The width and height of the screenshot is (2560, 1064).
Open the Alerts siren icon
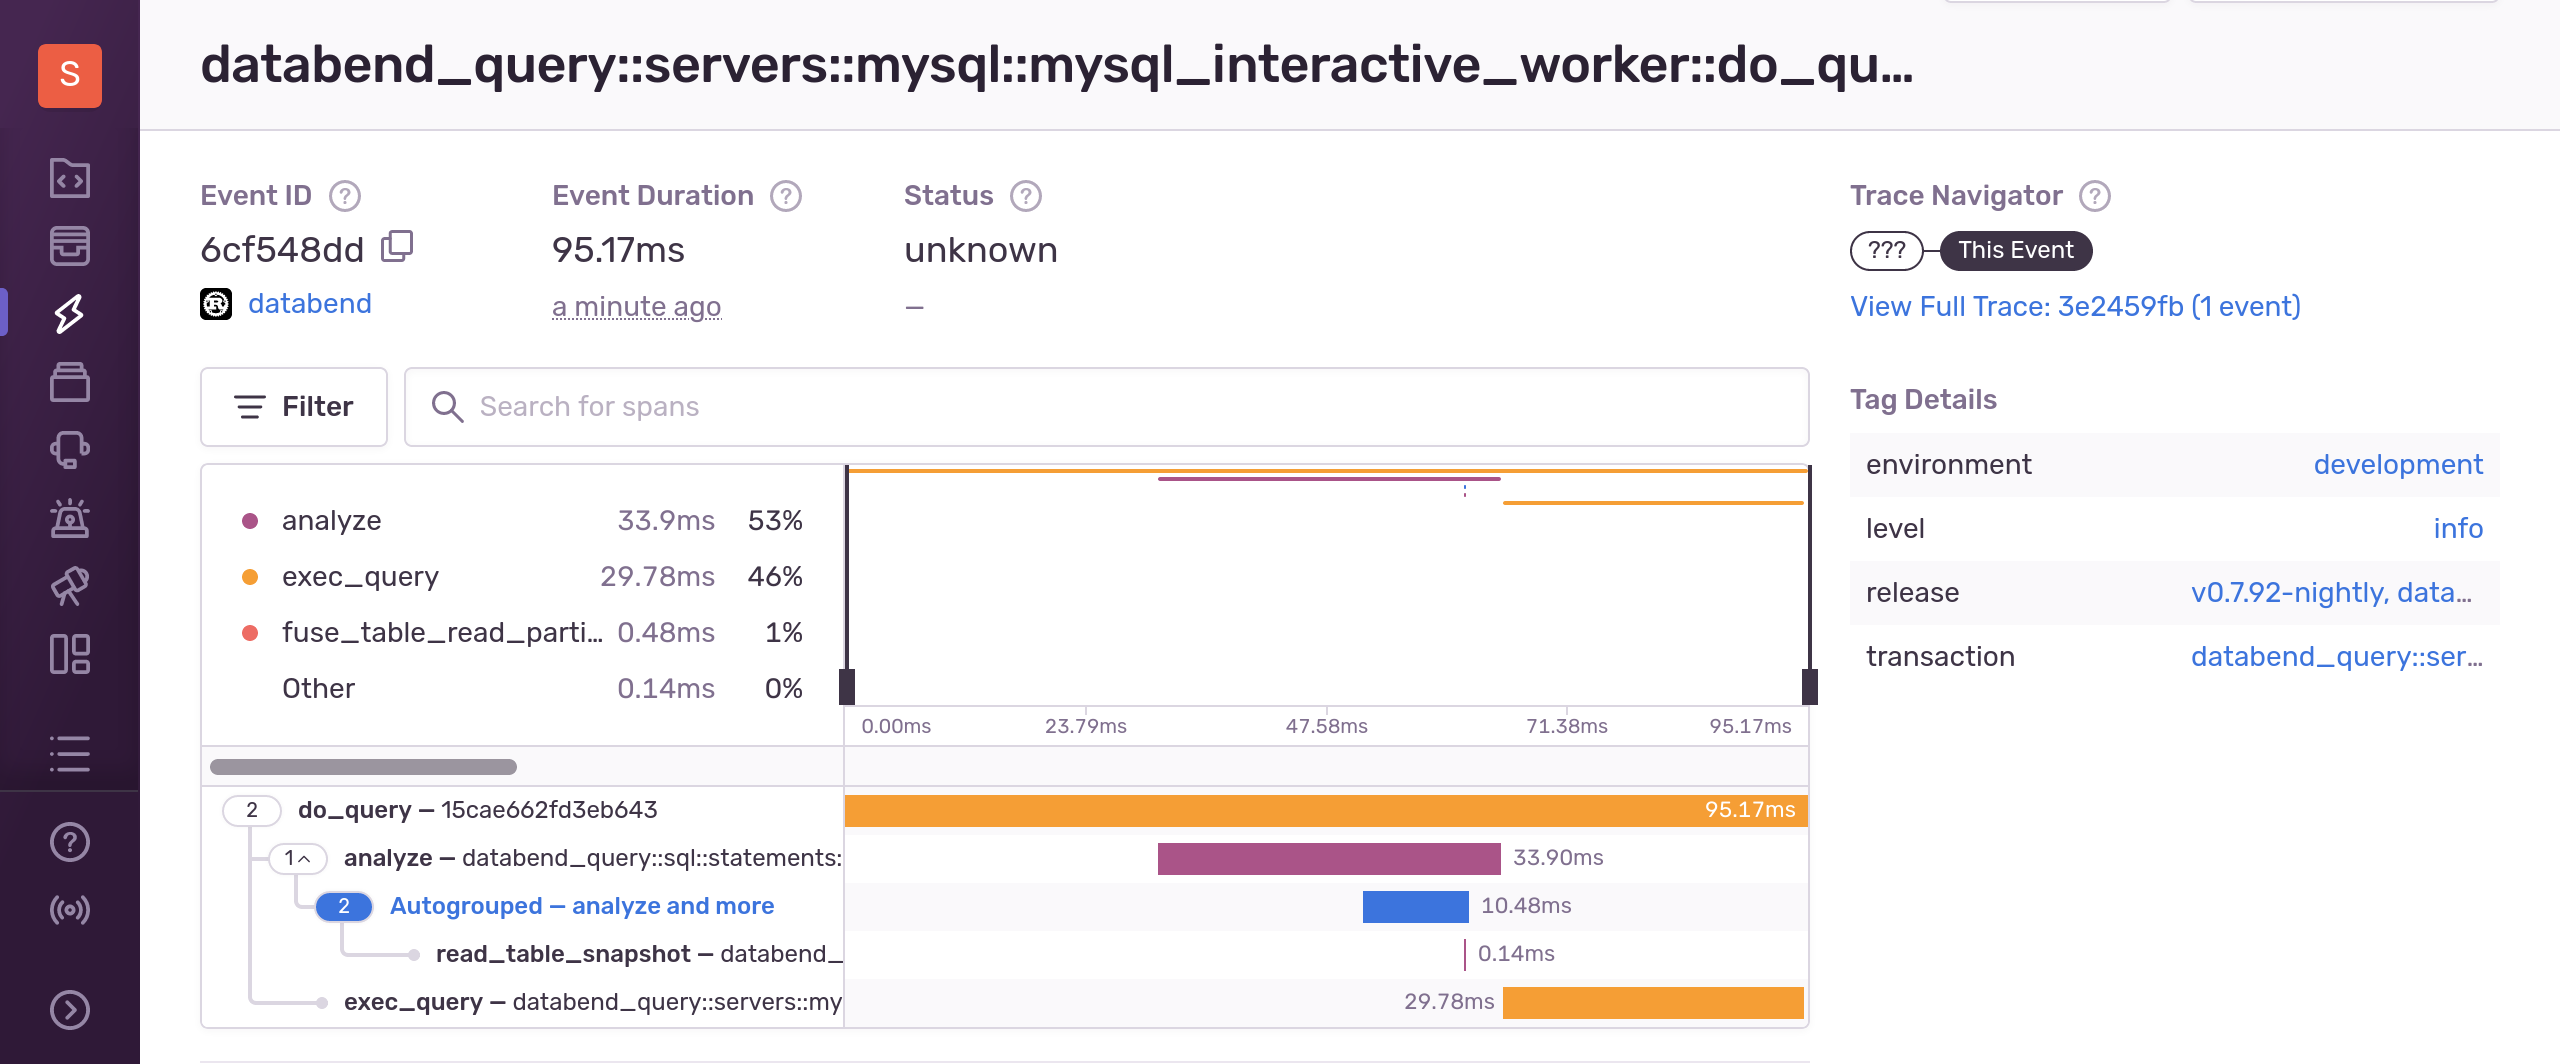coord(69,518)
